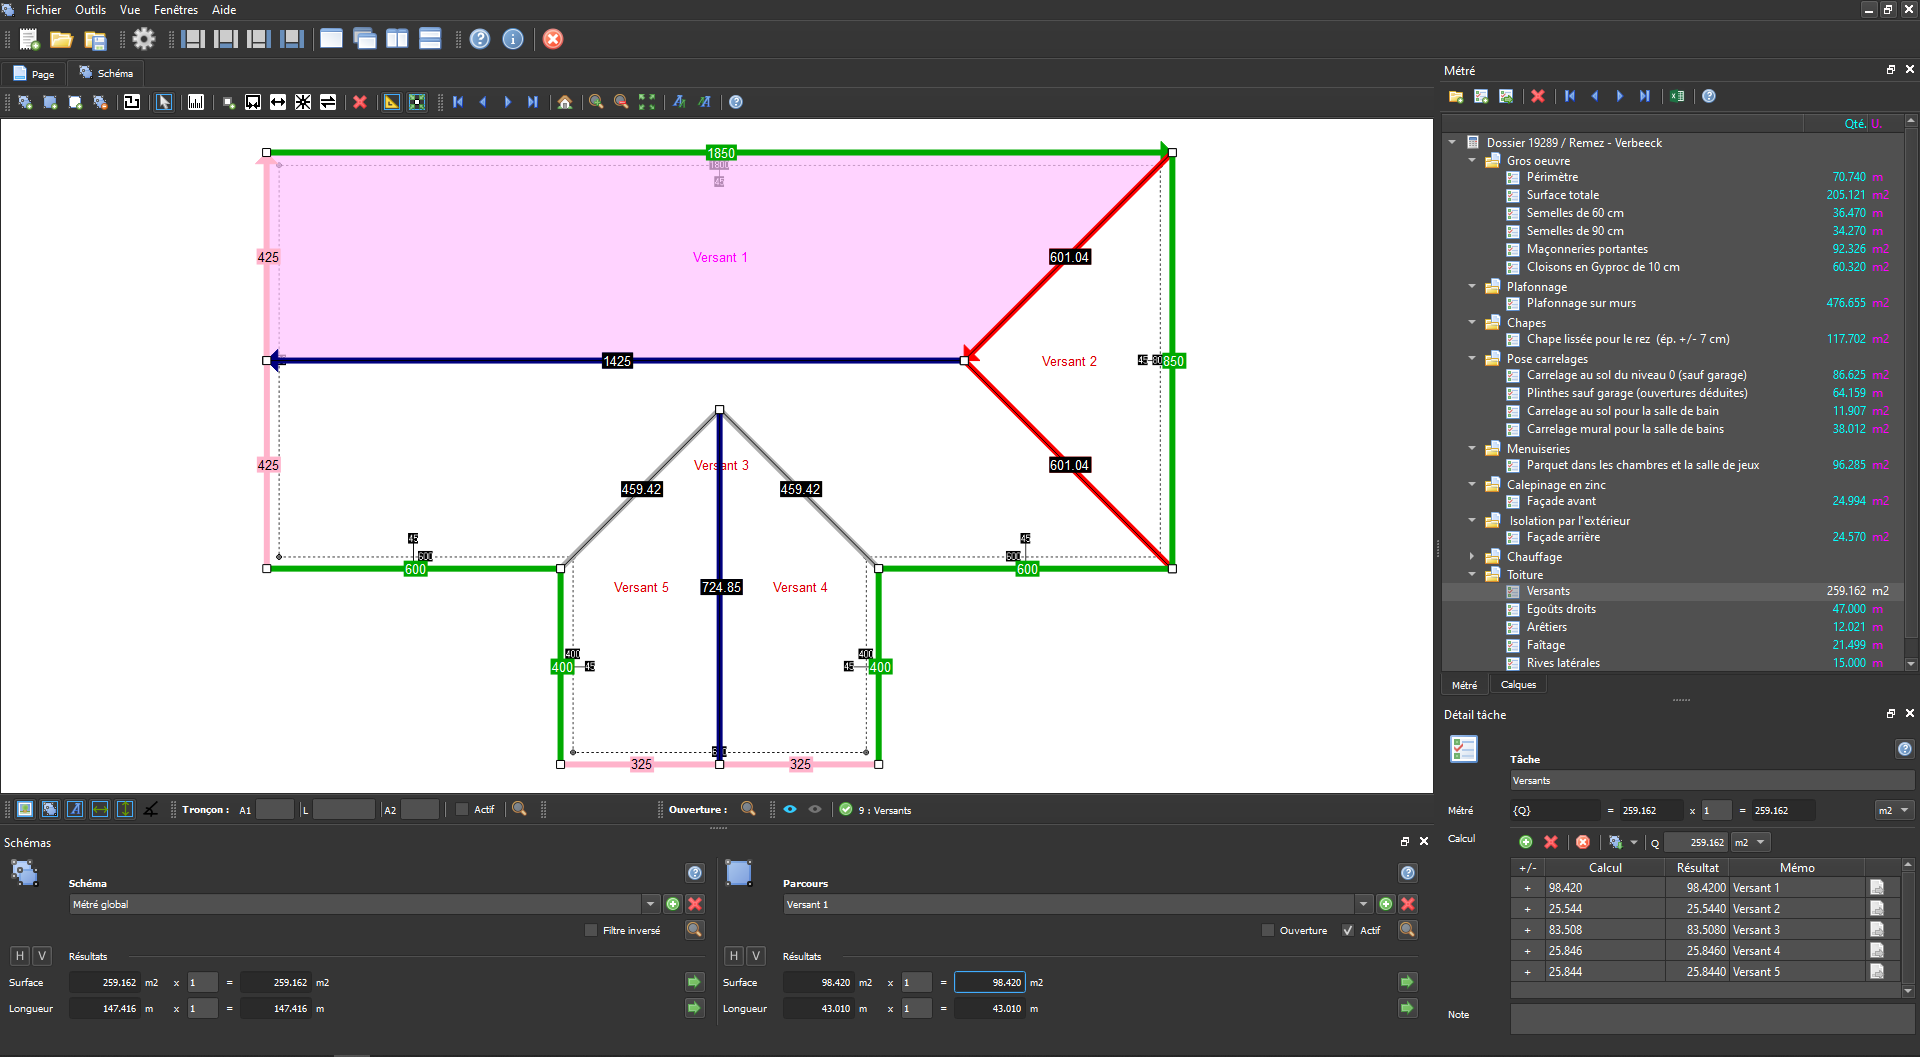Delete with red X in schema toolbar

click(360, 102)
